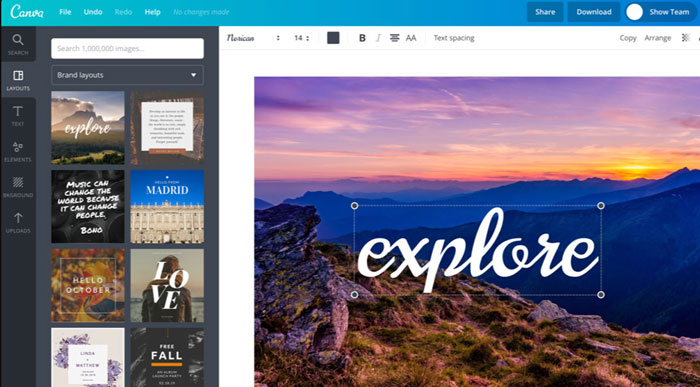This screenshot has height=387, width=700.
Task: Click the top-left handle of the explore text box
Action: (354, 206)
